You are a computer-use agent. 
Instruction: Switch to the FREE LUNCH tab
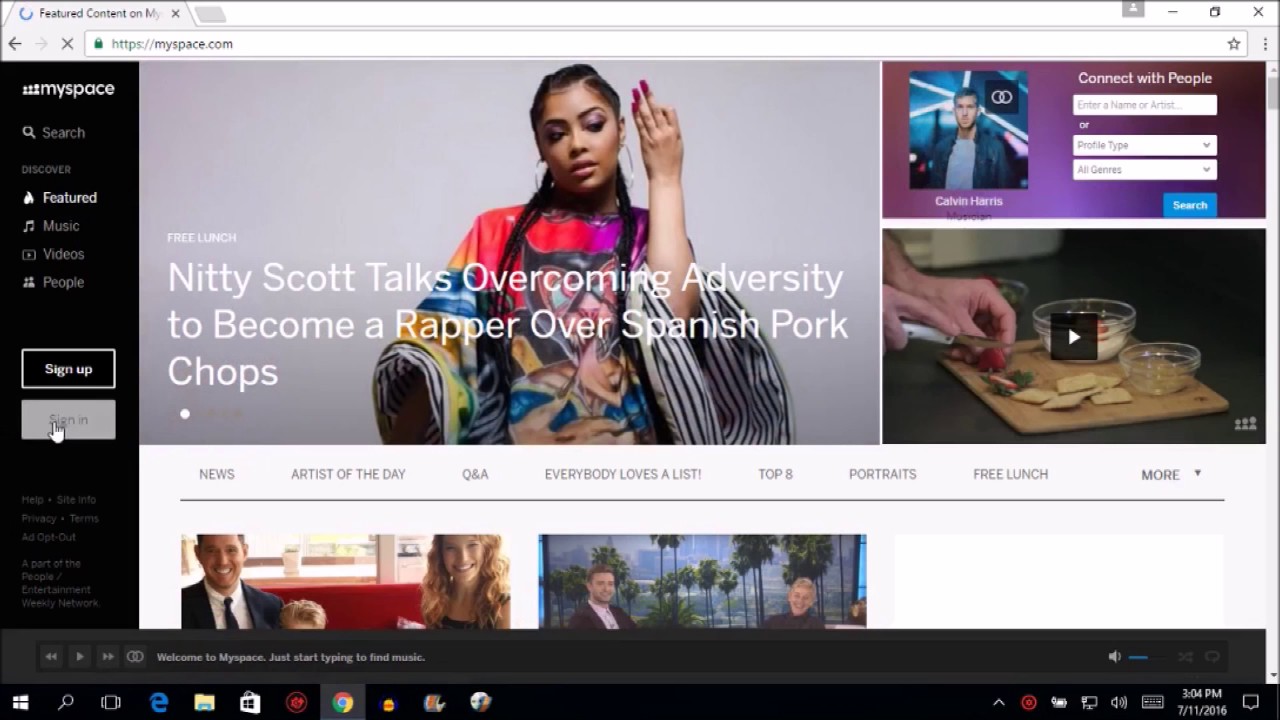click(1010, 474)
